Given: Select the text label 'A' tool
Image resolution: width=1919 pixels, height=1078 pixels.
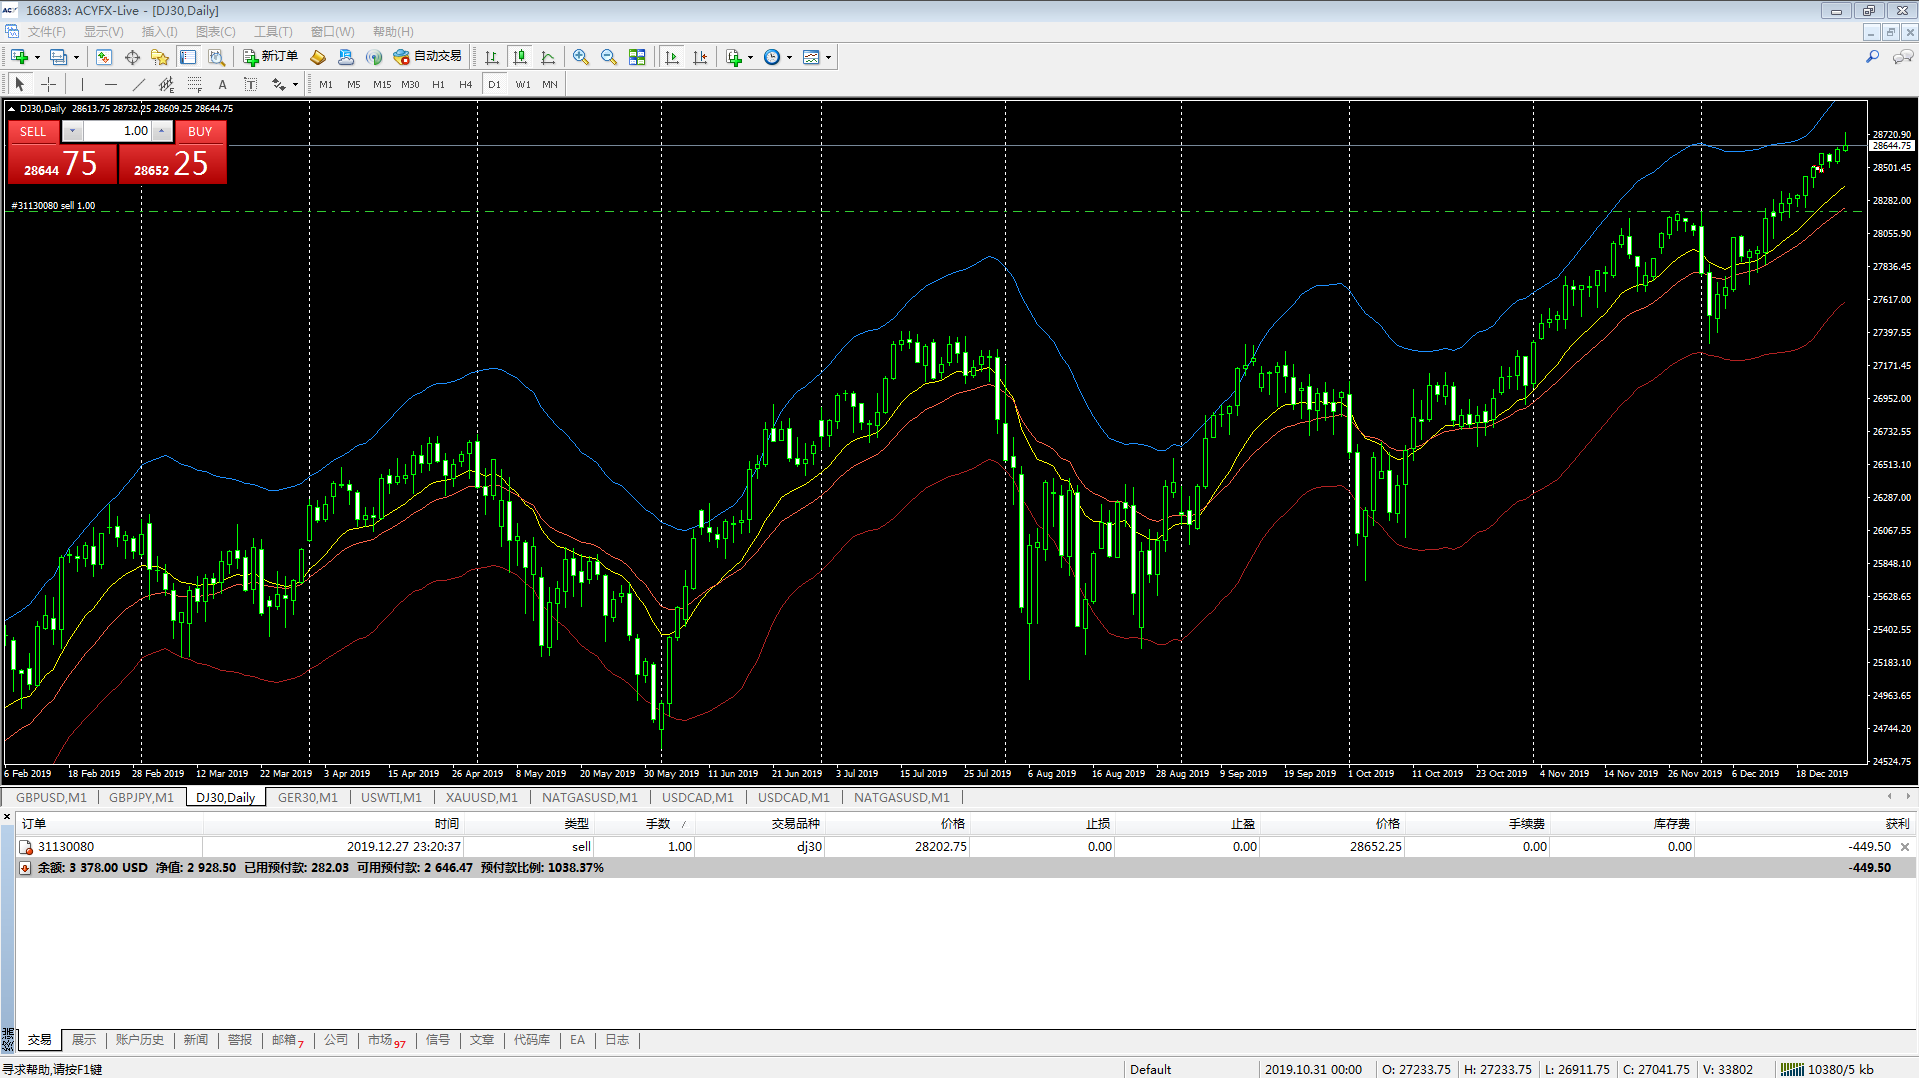Looking at the screenshot, I should click(x=222, y=84).
